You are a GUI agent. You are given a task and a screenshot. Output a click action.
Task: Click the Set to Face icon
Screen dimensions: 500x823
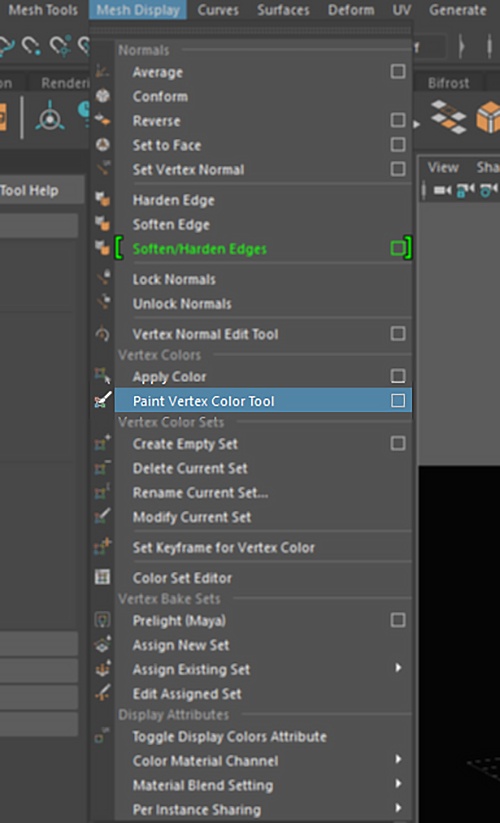[x=102, y=144]
